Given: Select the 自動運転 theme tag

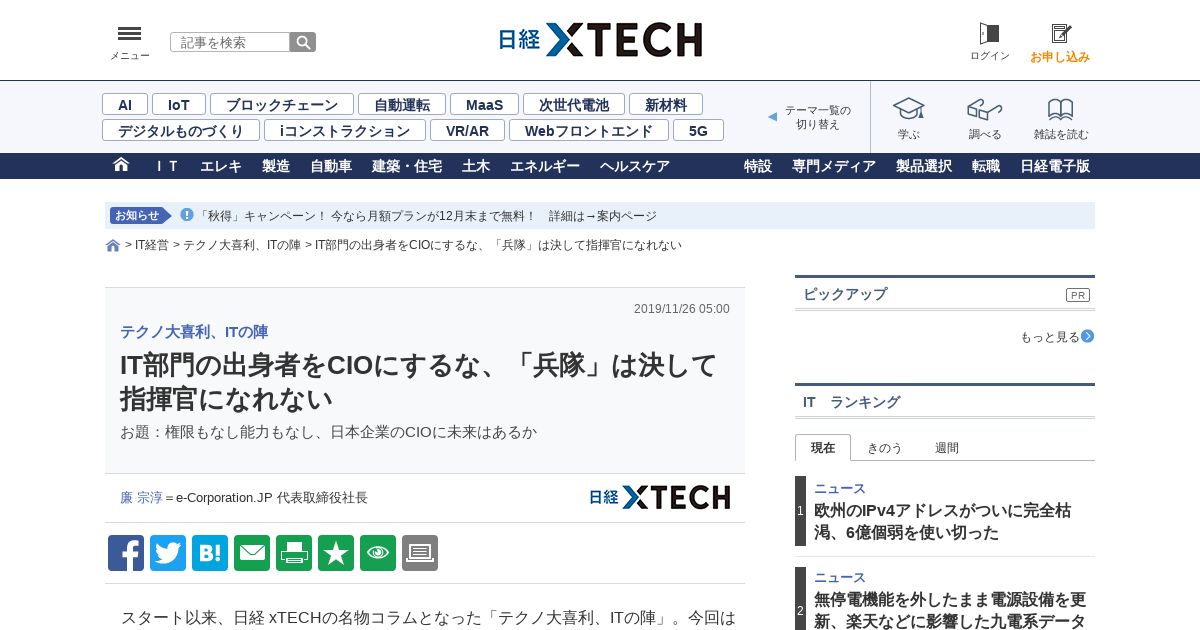Looking at the screenshot, I should 402,104.
